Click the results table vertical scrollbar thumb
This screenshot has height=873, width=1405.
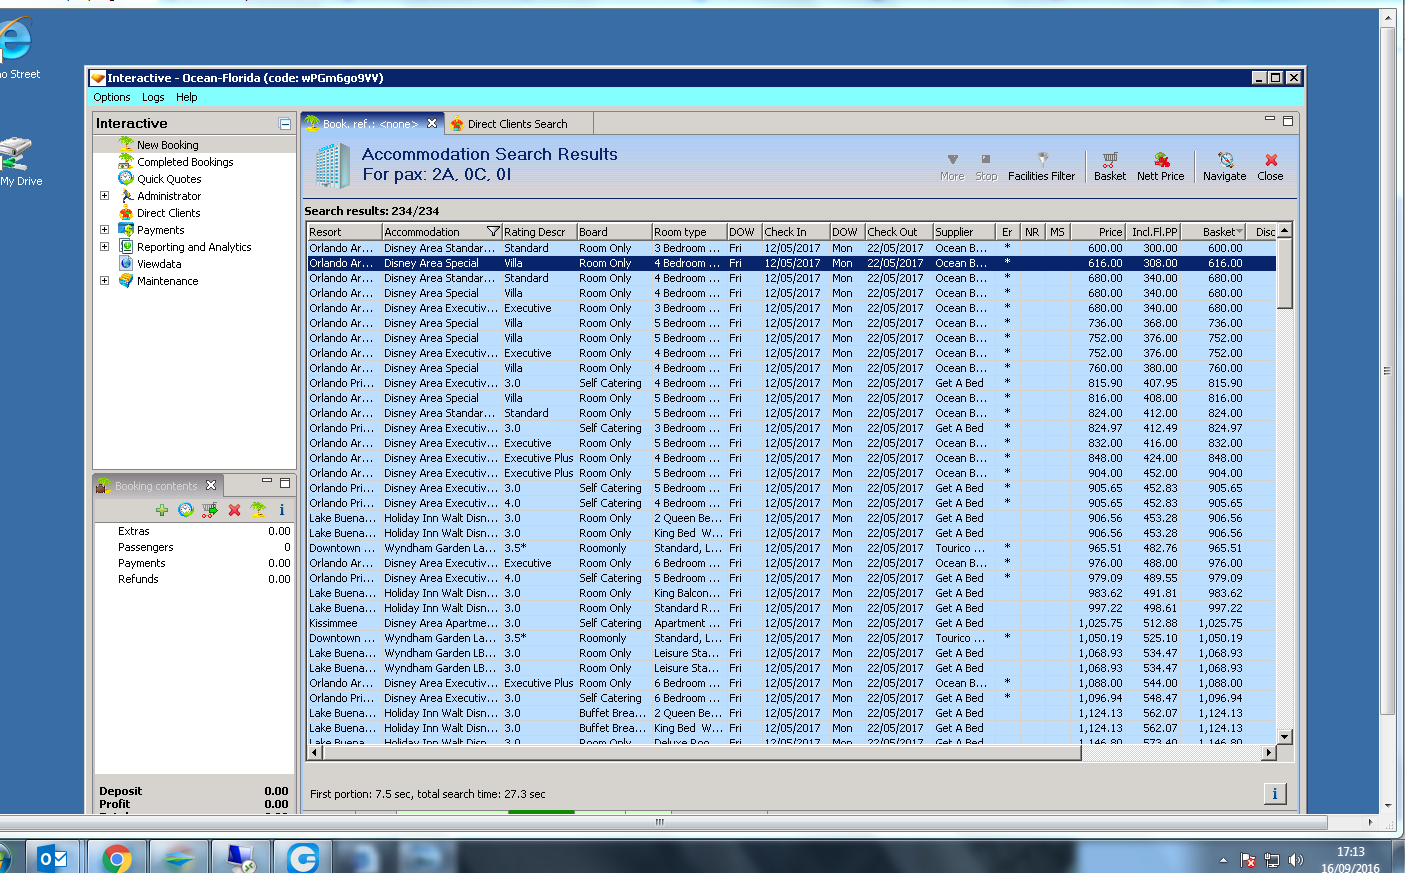point(1285,274)
